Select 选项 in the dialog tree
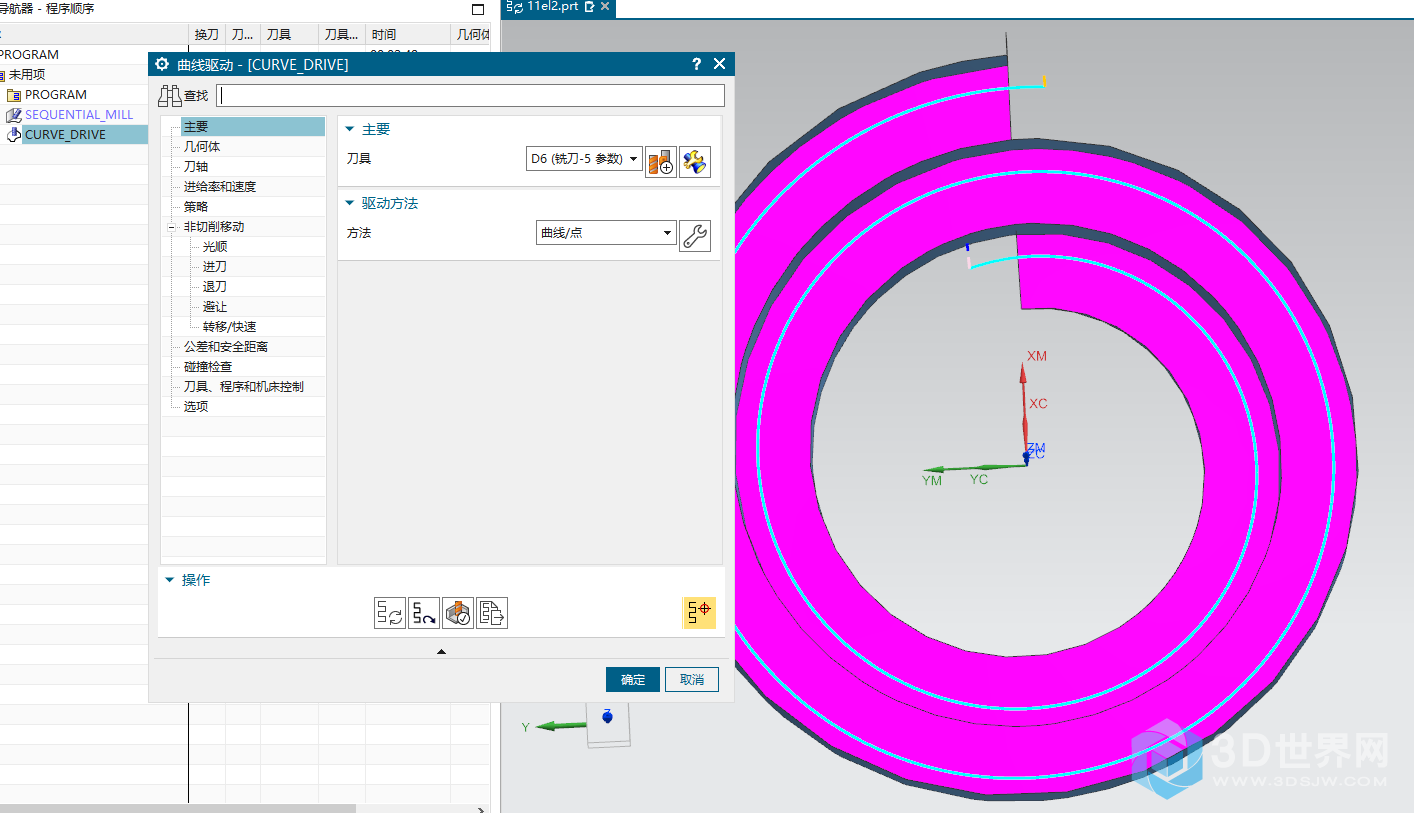 coord(196,407)
